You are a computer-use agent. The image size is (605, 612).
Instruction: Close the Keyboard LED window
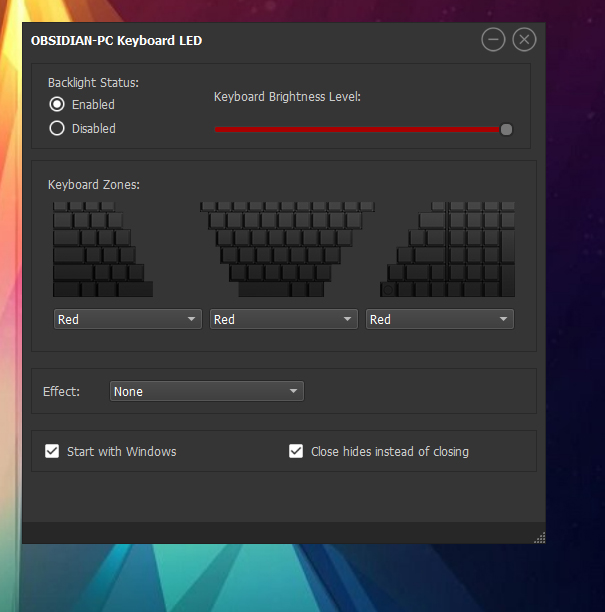pyautogui.click(x=524, y=39)
